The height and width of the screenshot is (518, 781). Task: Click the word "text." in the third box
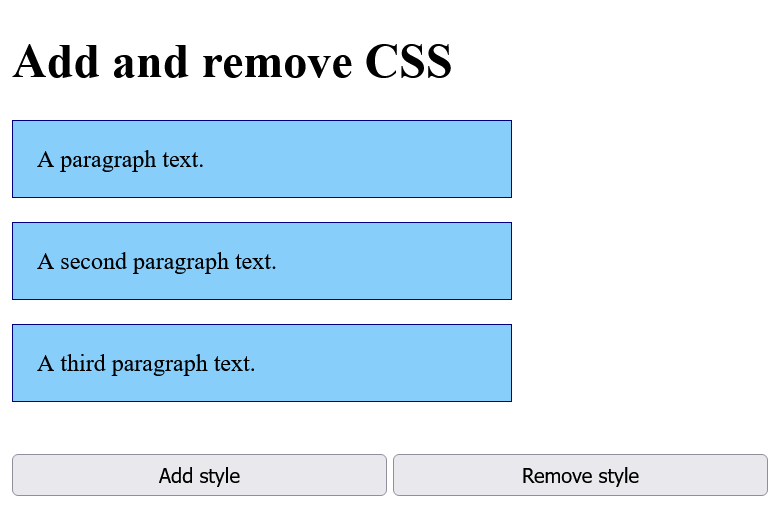click(235, 363)
